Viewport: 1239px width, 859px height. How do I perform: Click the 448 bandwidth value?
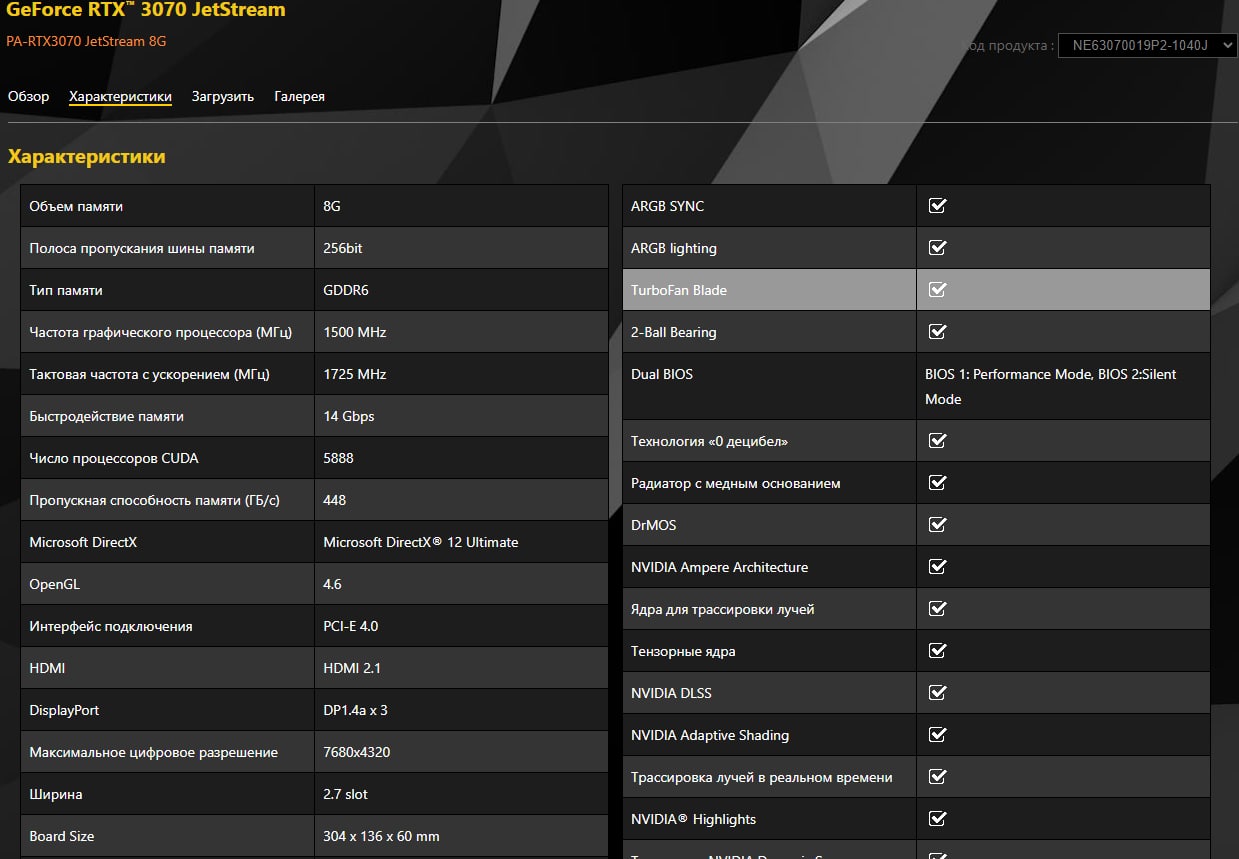tap(335, 500)
